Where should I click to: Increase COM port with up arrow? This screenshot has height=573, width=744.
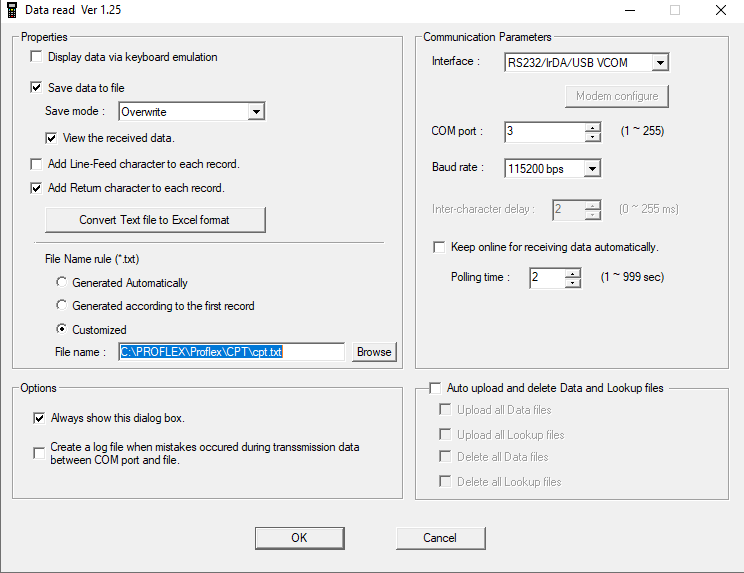coord(593,127)
